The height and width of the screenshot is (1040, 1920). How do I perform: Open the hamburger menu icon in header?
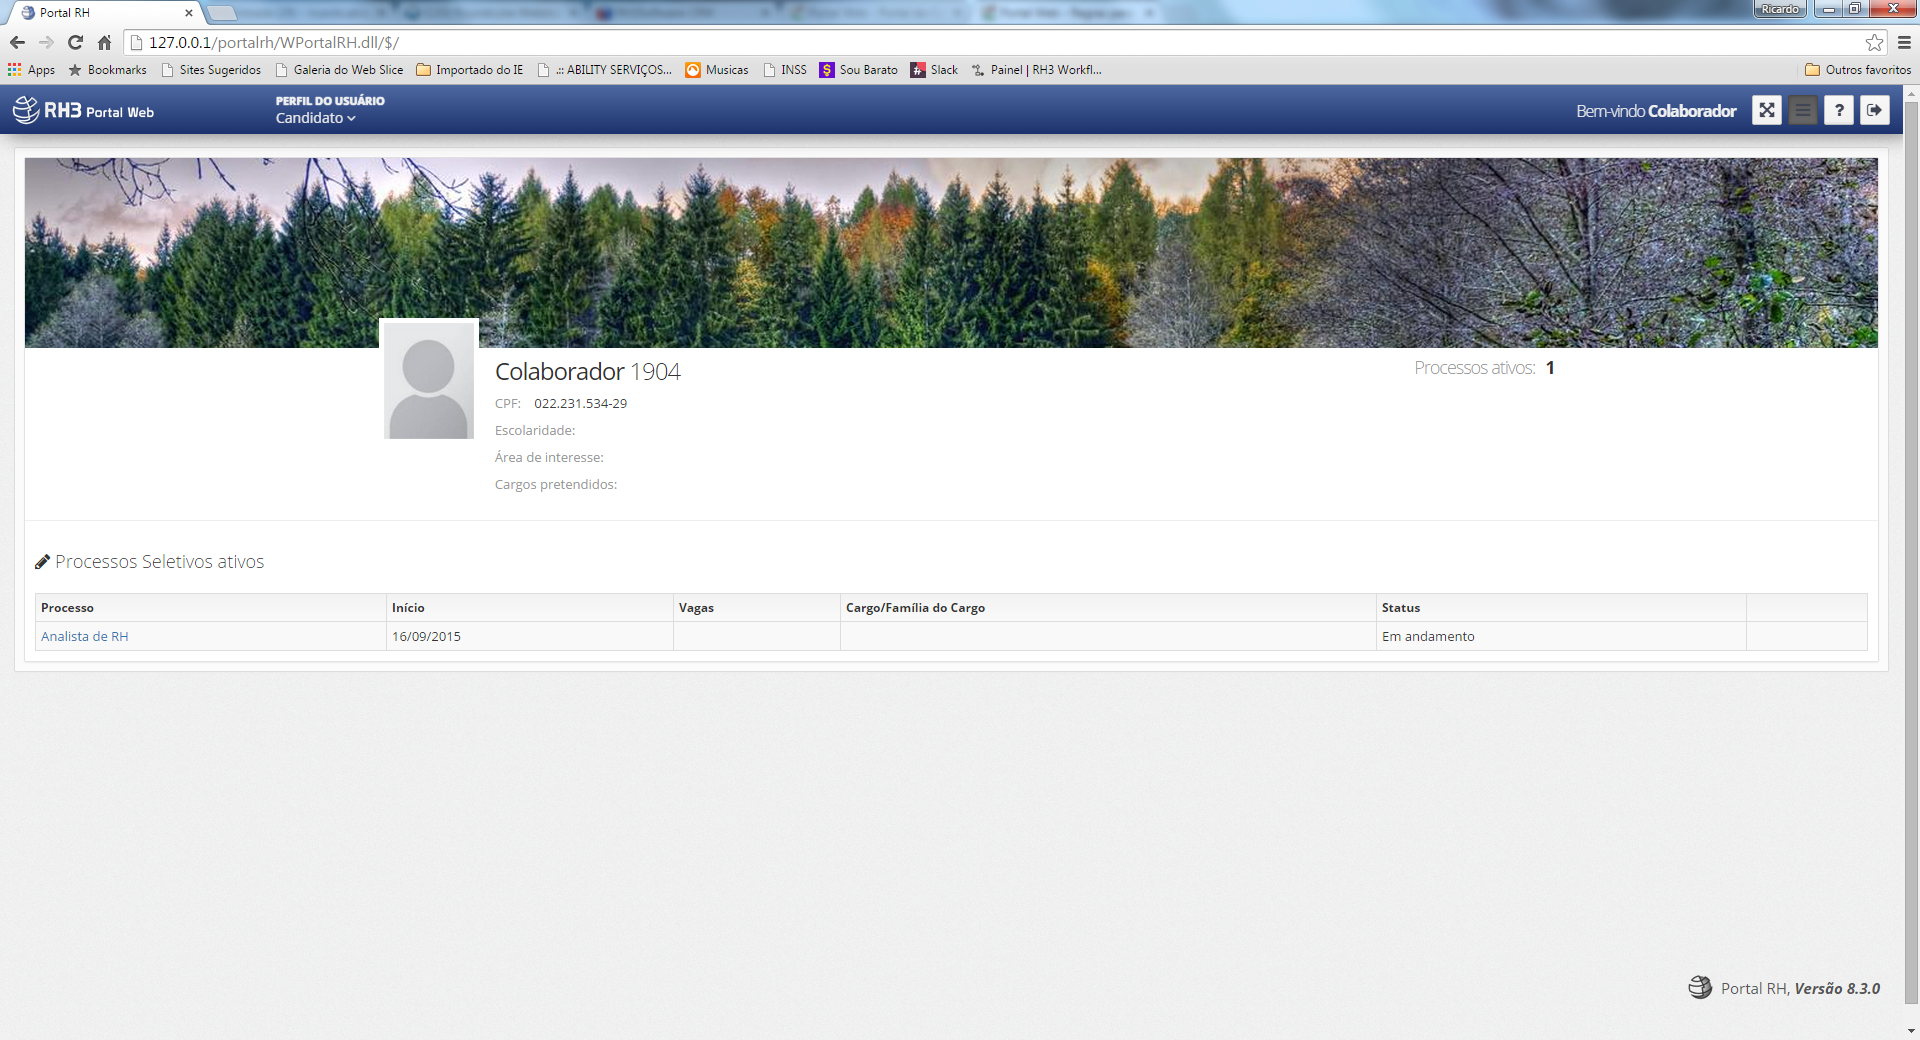tap(1802, 111)
